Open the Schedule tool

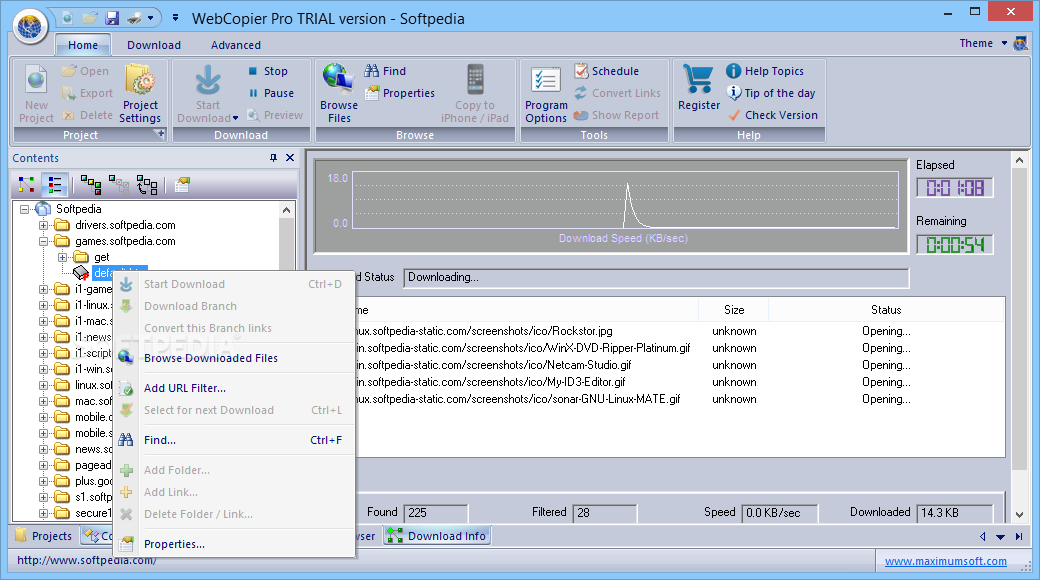607,71
